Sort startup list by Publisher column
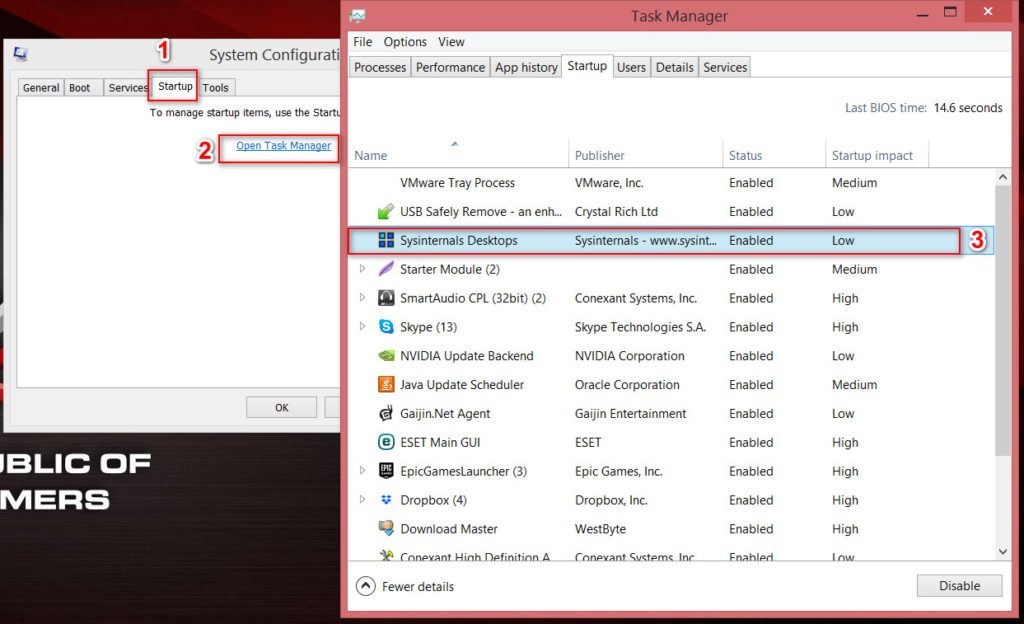Image resolution: width=1024 pixels, height=624 pixels. point(646,155)
